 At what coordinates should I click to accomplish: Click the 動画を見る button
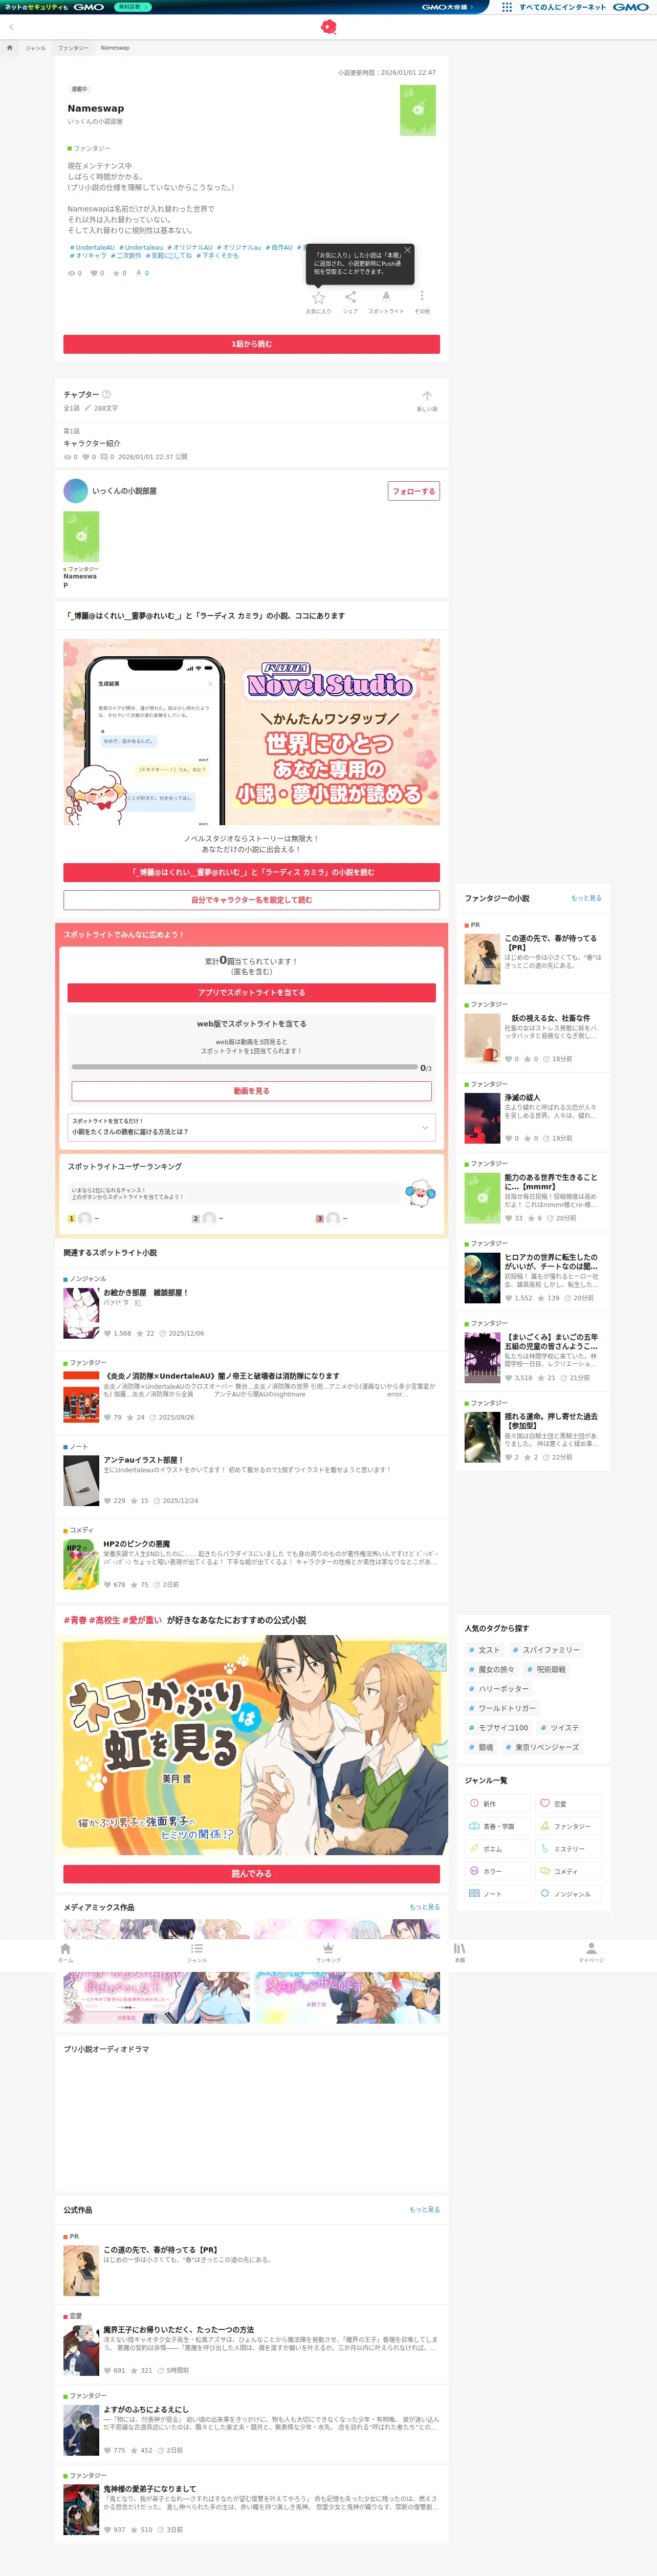251,1091
